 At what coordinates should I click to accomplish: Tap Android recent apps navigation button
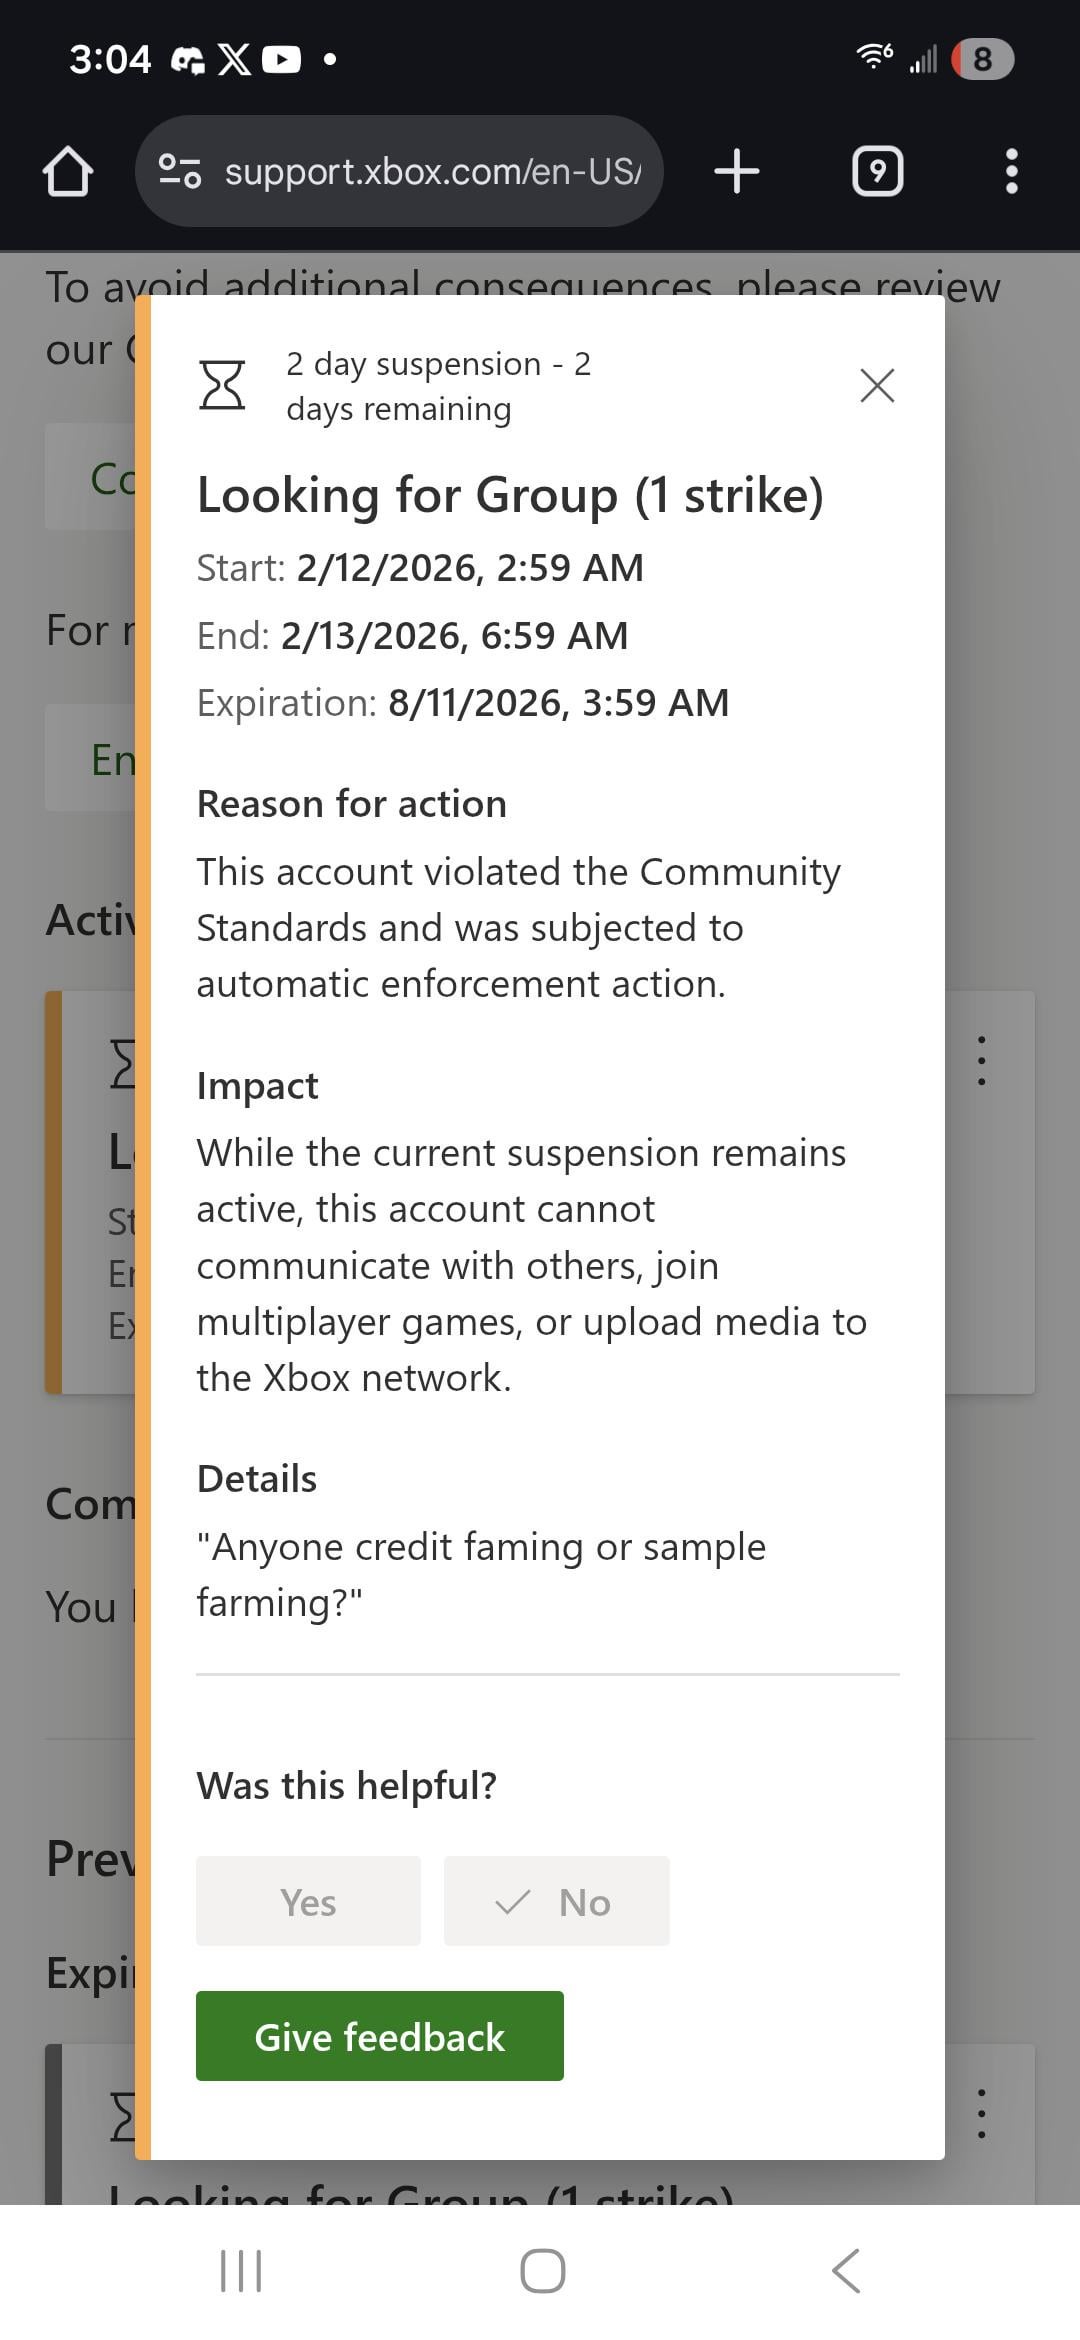click(240, 2271)
